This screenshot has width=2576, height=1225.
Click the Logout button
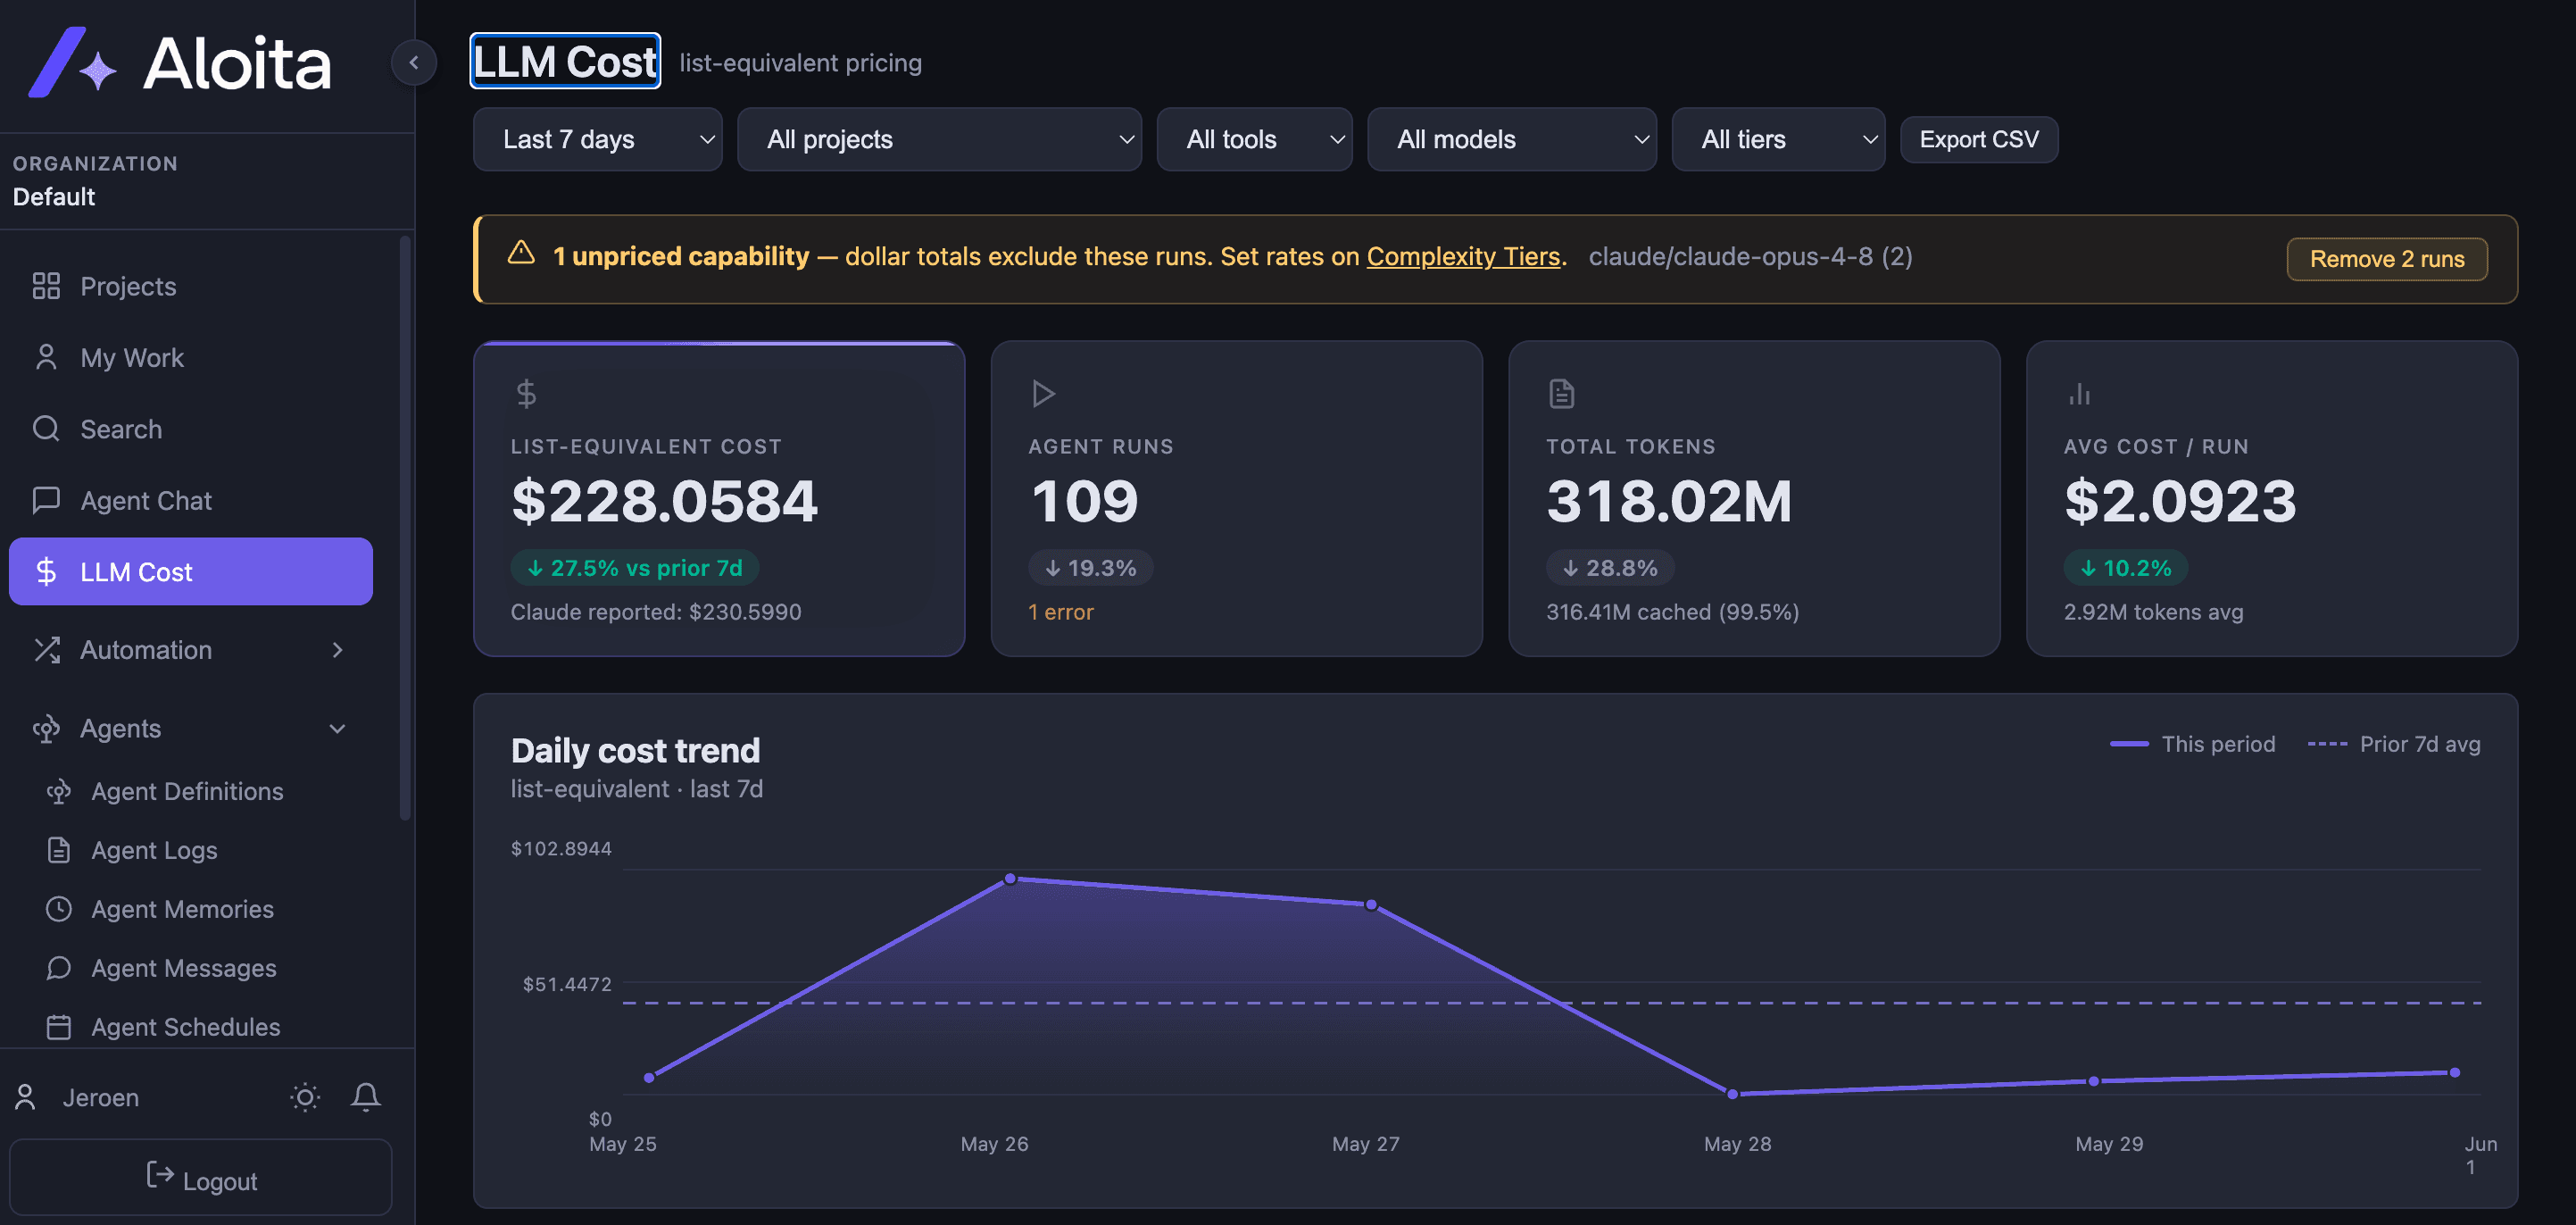click(201, 1178)
